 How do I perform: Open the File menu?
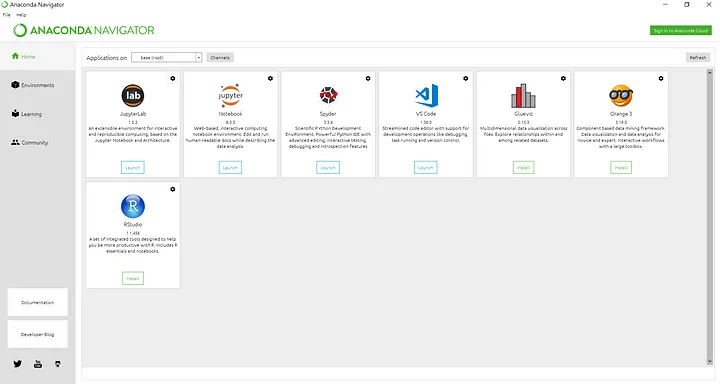point(6,15)
